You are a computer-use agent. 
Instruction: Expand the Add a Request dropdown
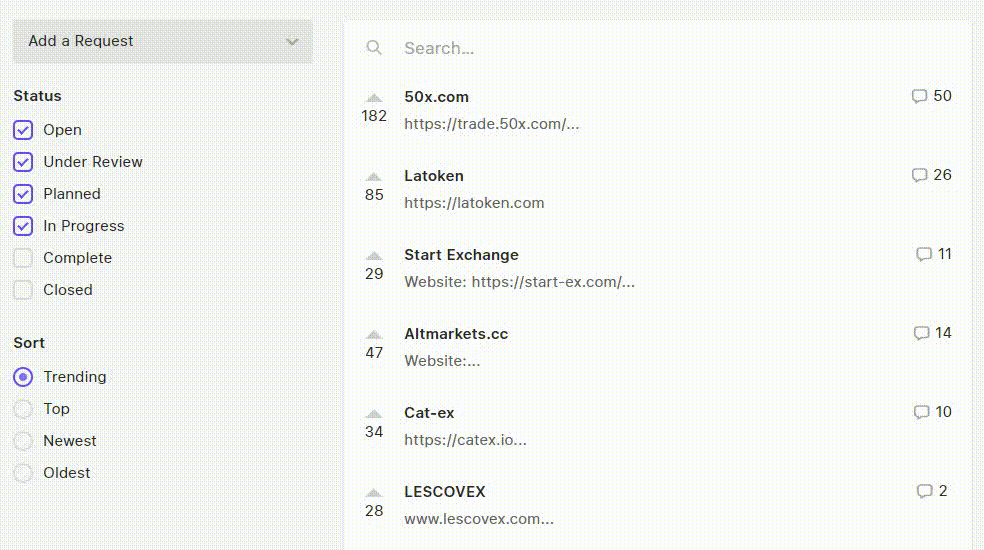(163, 41)
